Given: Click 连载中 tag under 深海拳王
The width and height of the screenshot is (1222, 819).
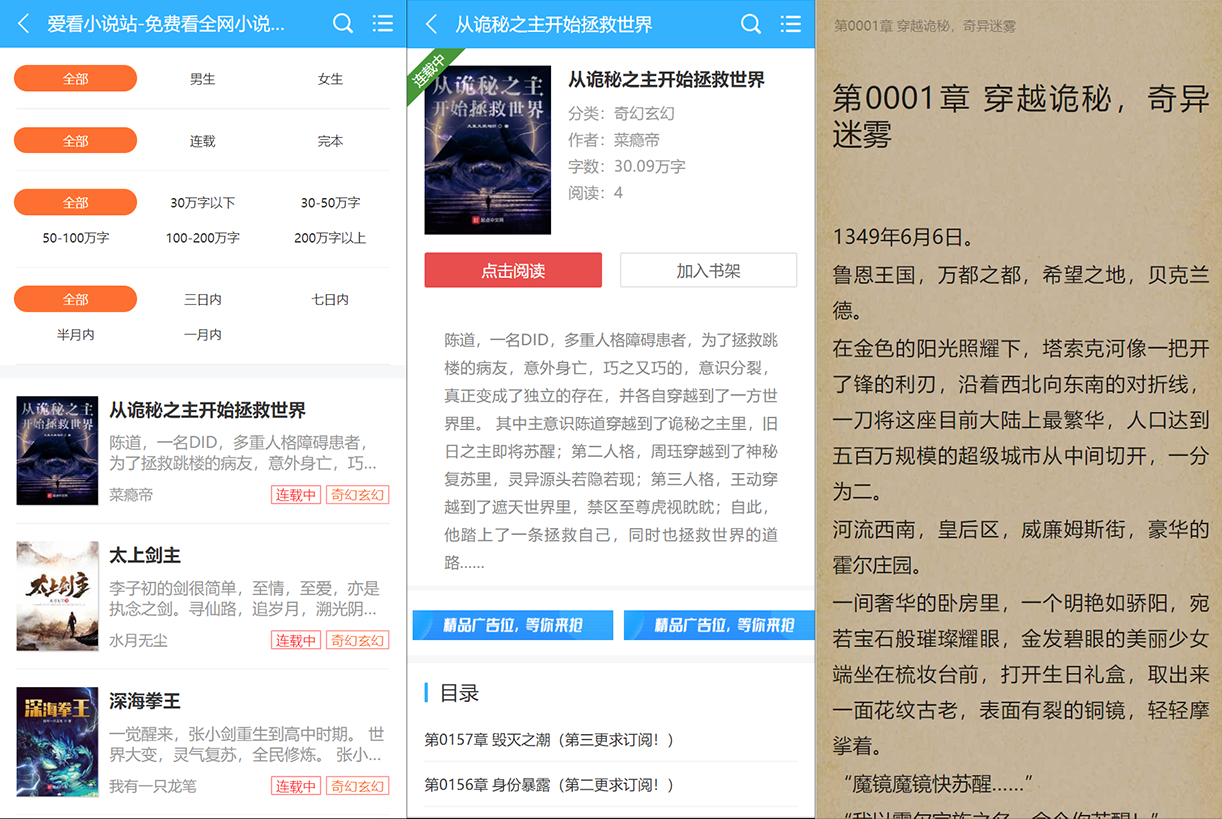Looking at the screenshot, I should [295, 786].
